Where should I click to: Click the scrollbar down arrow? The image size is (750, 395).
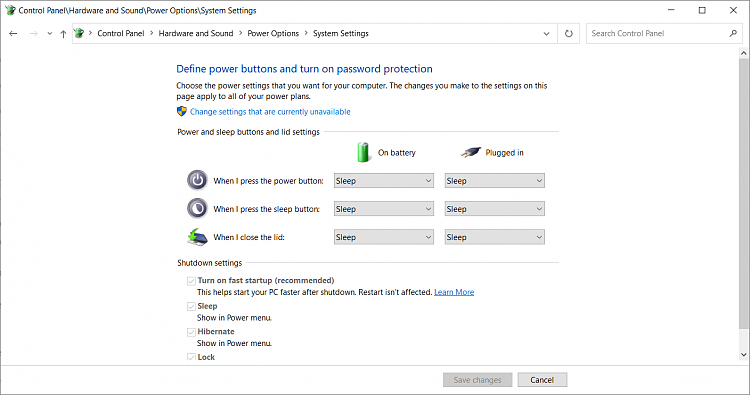(743, 355)
